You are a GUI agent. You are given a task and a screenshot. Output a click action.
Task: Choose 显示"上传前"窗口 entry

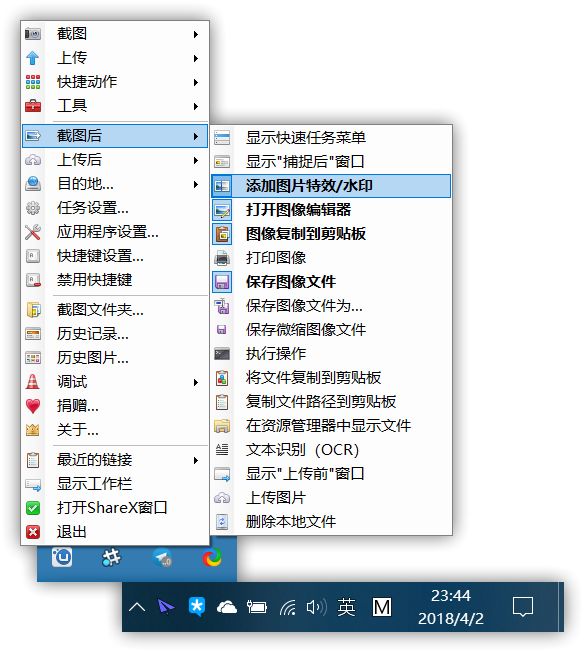(x=331, y=474)
